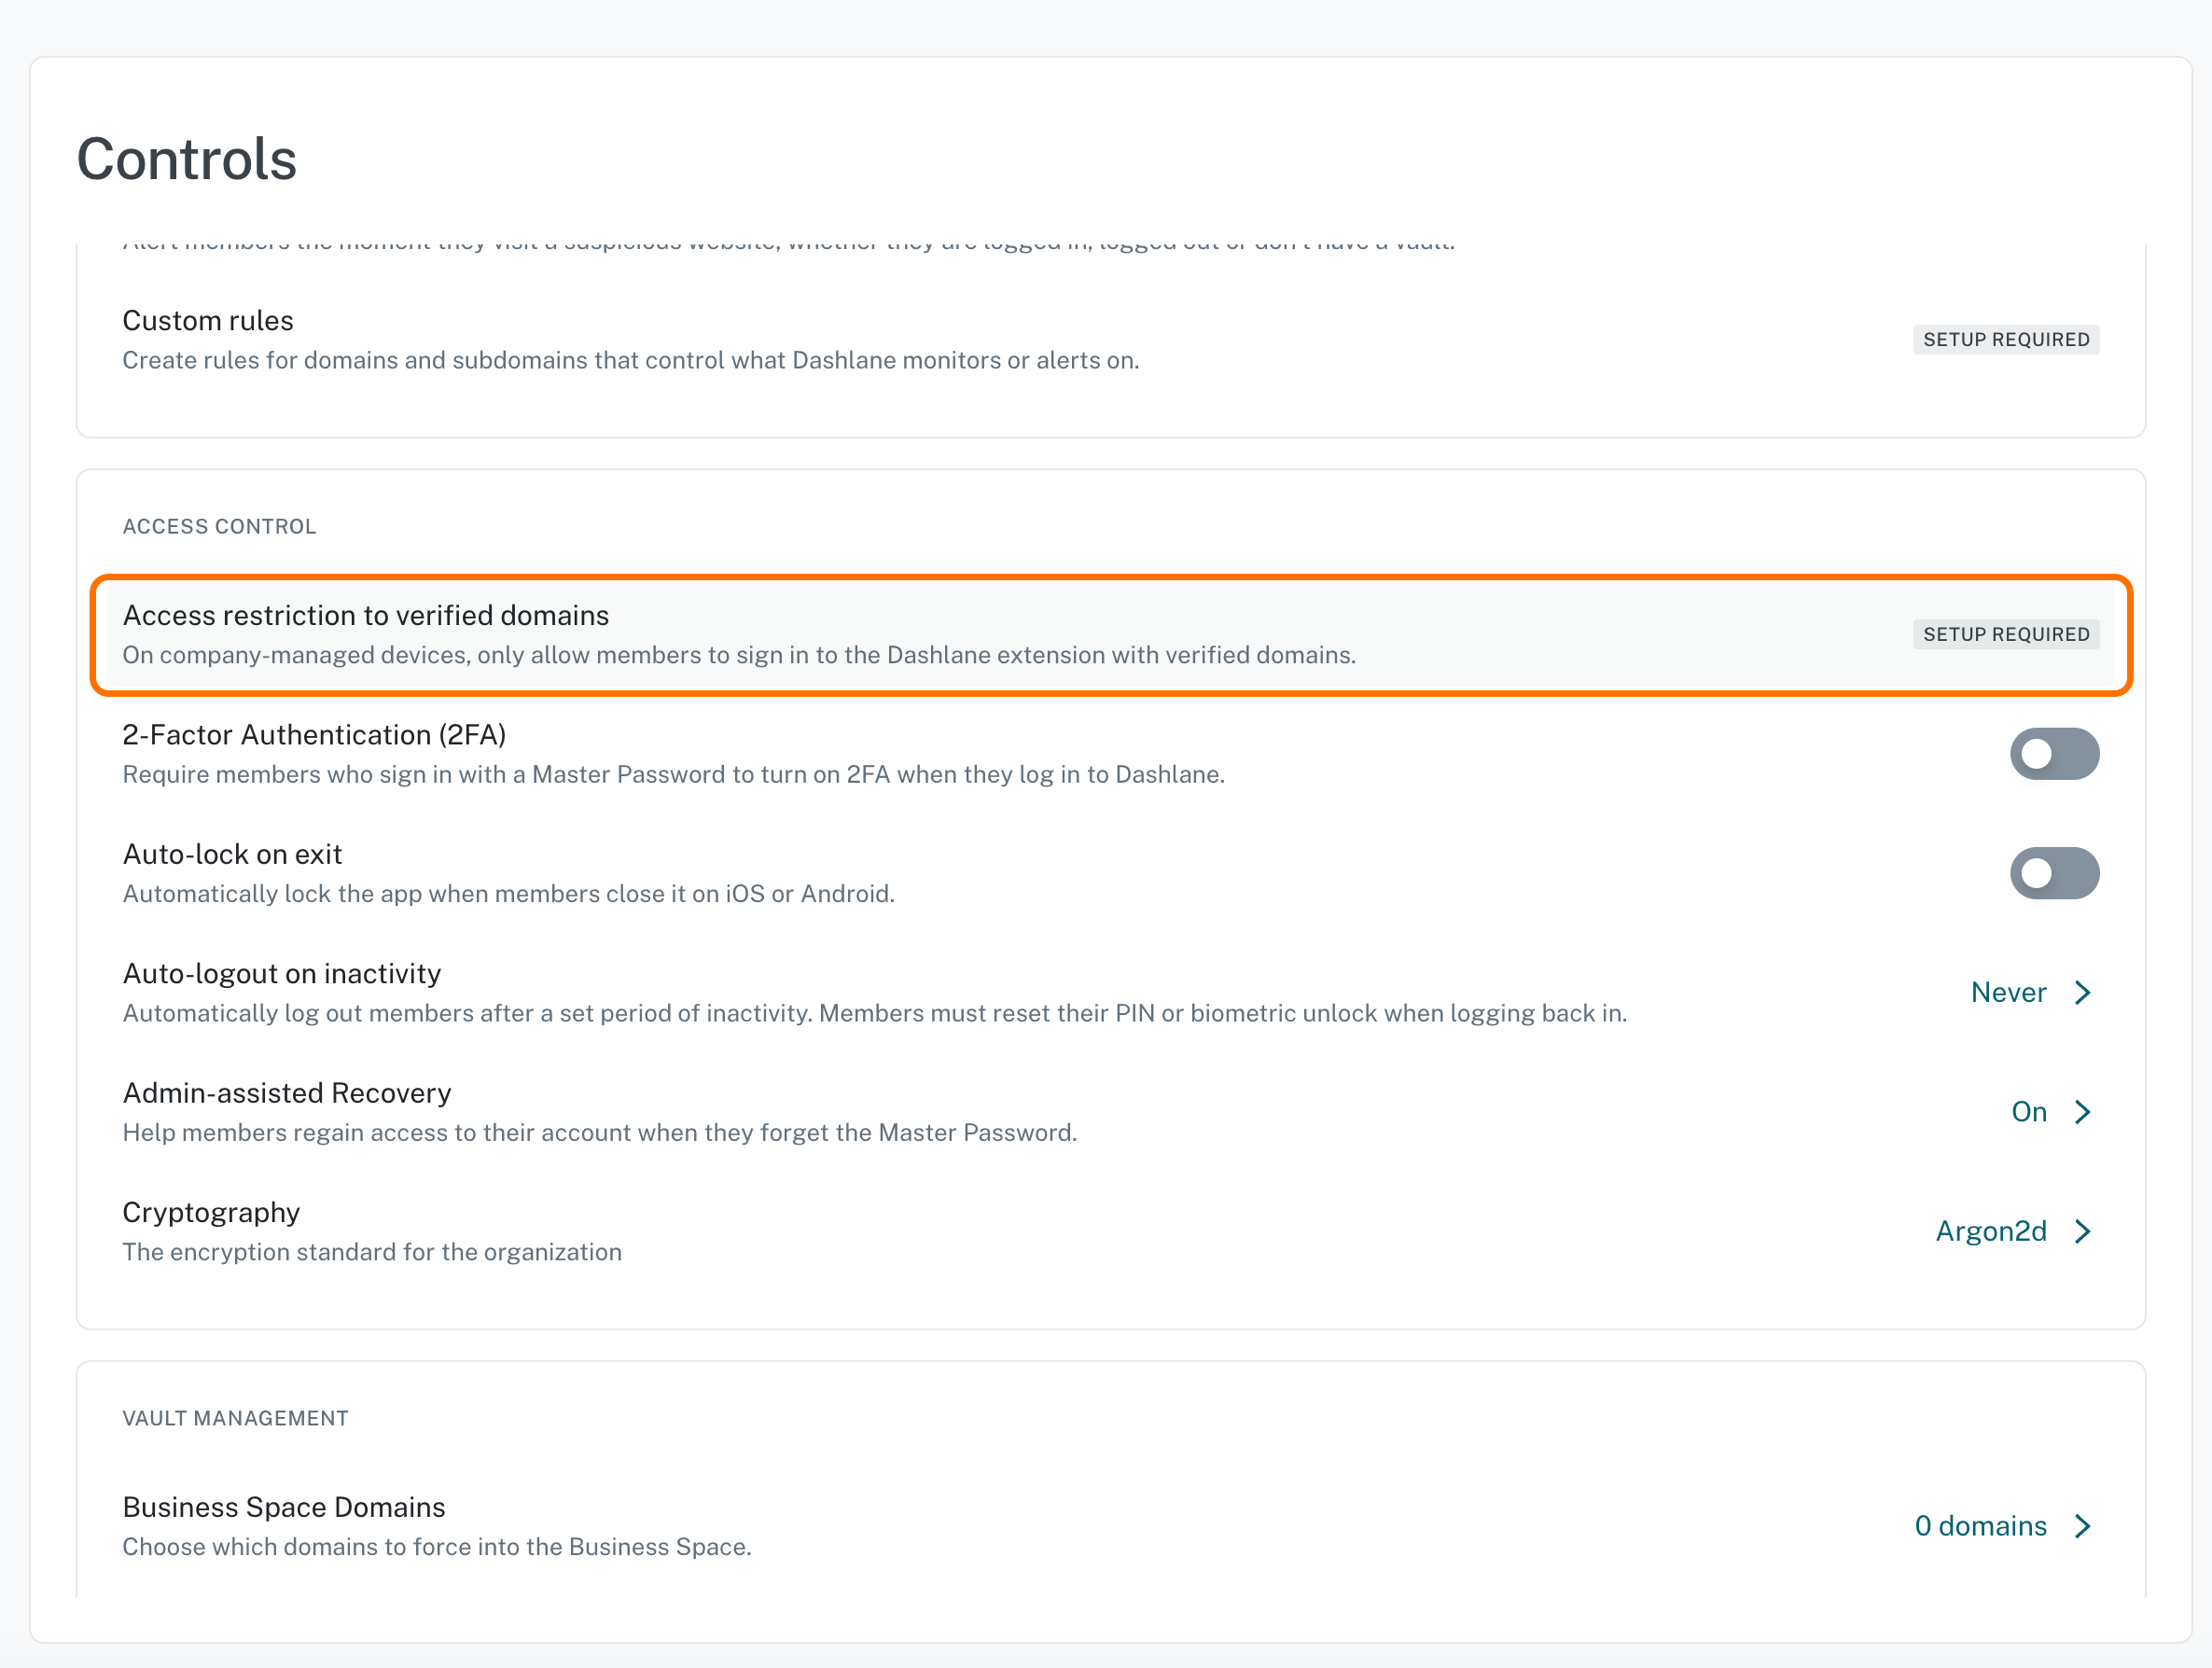Image resolution: width=2212 pixels, height=1668 pixels.
Task: Open Admin-assisted Recovery chevron arrow
Action: coord(2083,1112)
